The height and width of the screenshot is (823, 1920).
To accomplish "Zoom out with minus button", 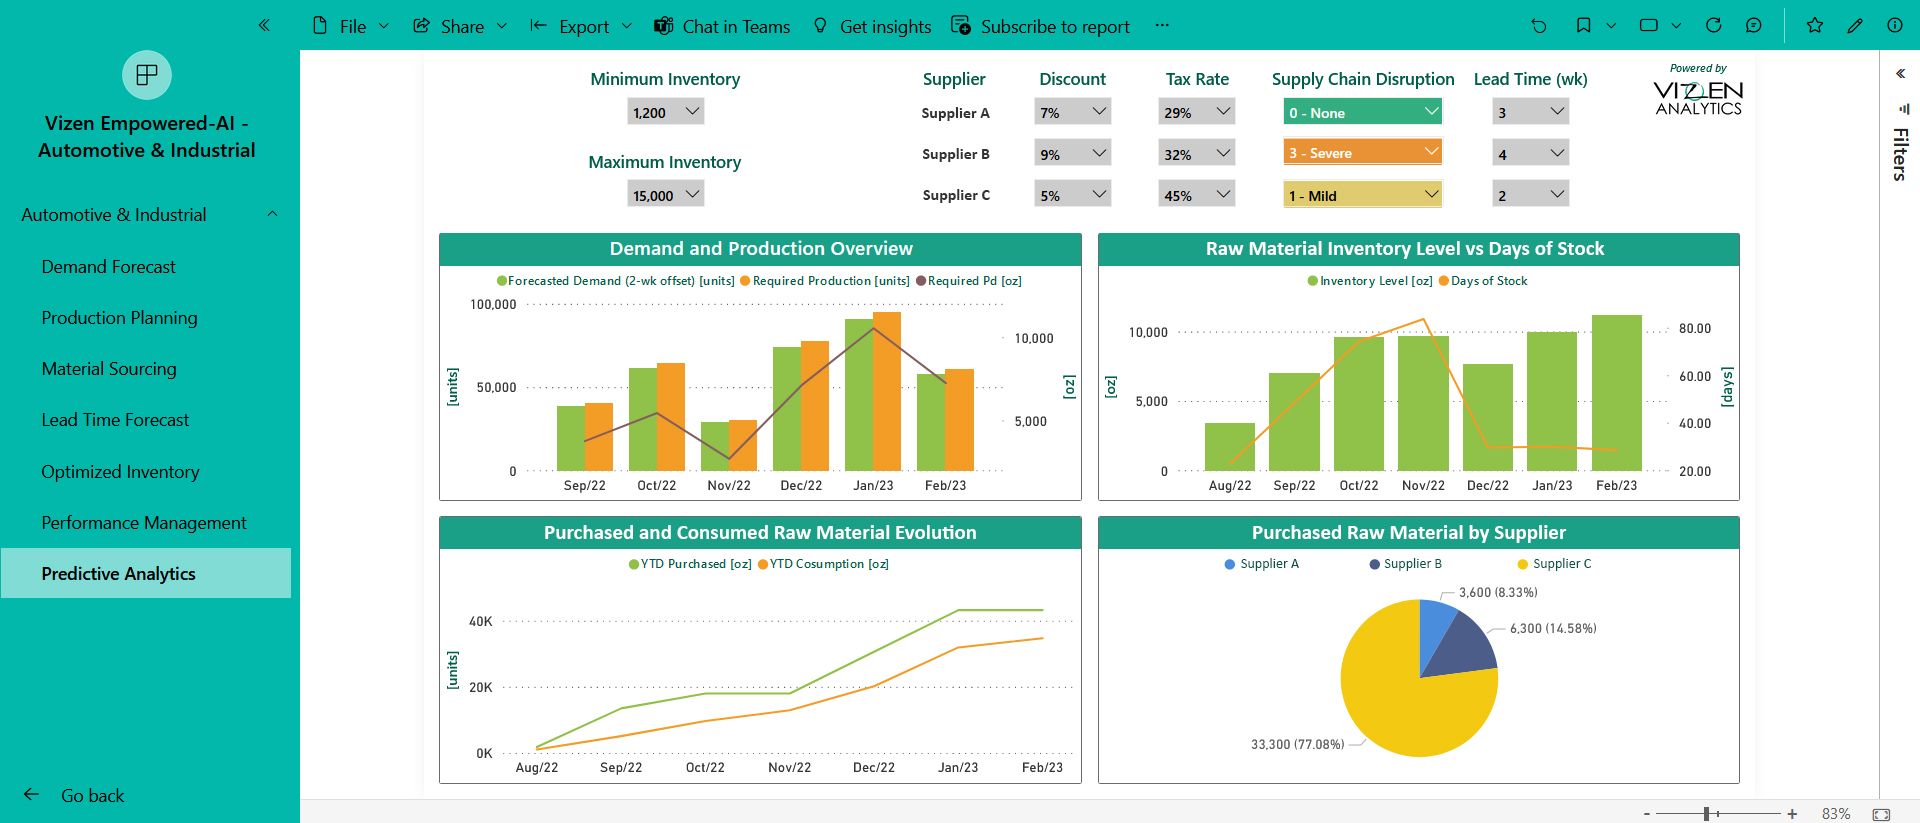I will click(1647, 815).
